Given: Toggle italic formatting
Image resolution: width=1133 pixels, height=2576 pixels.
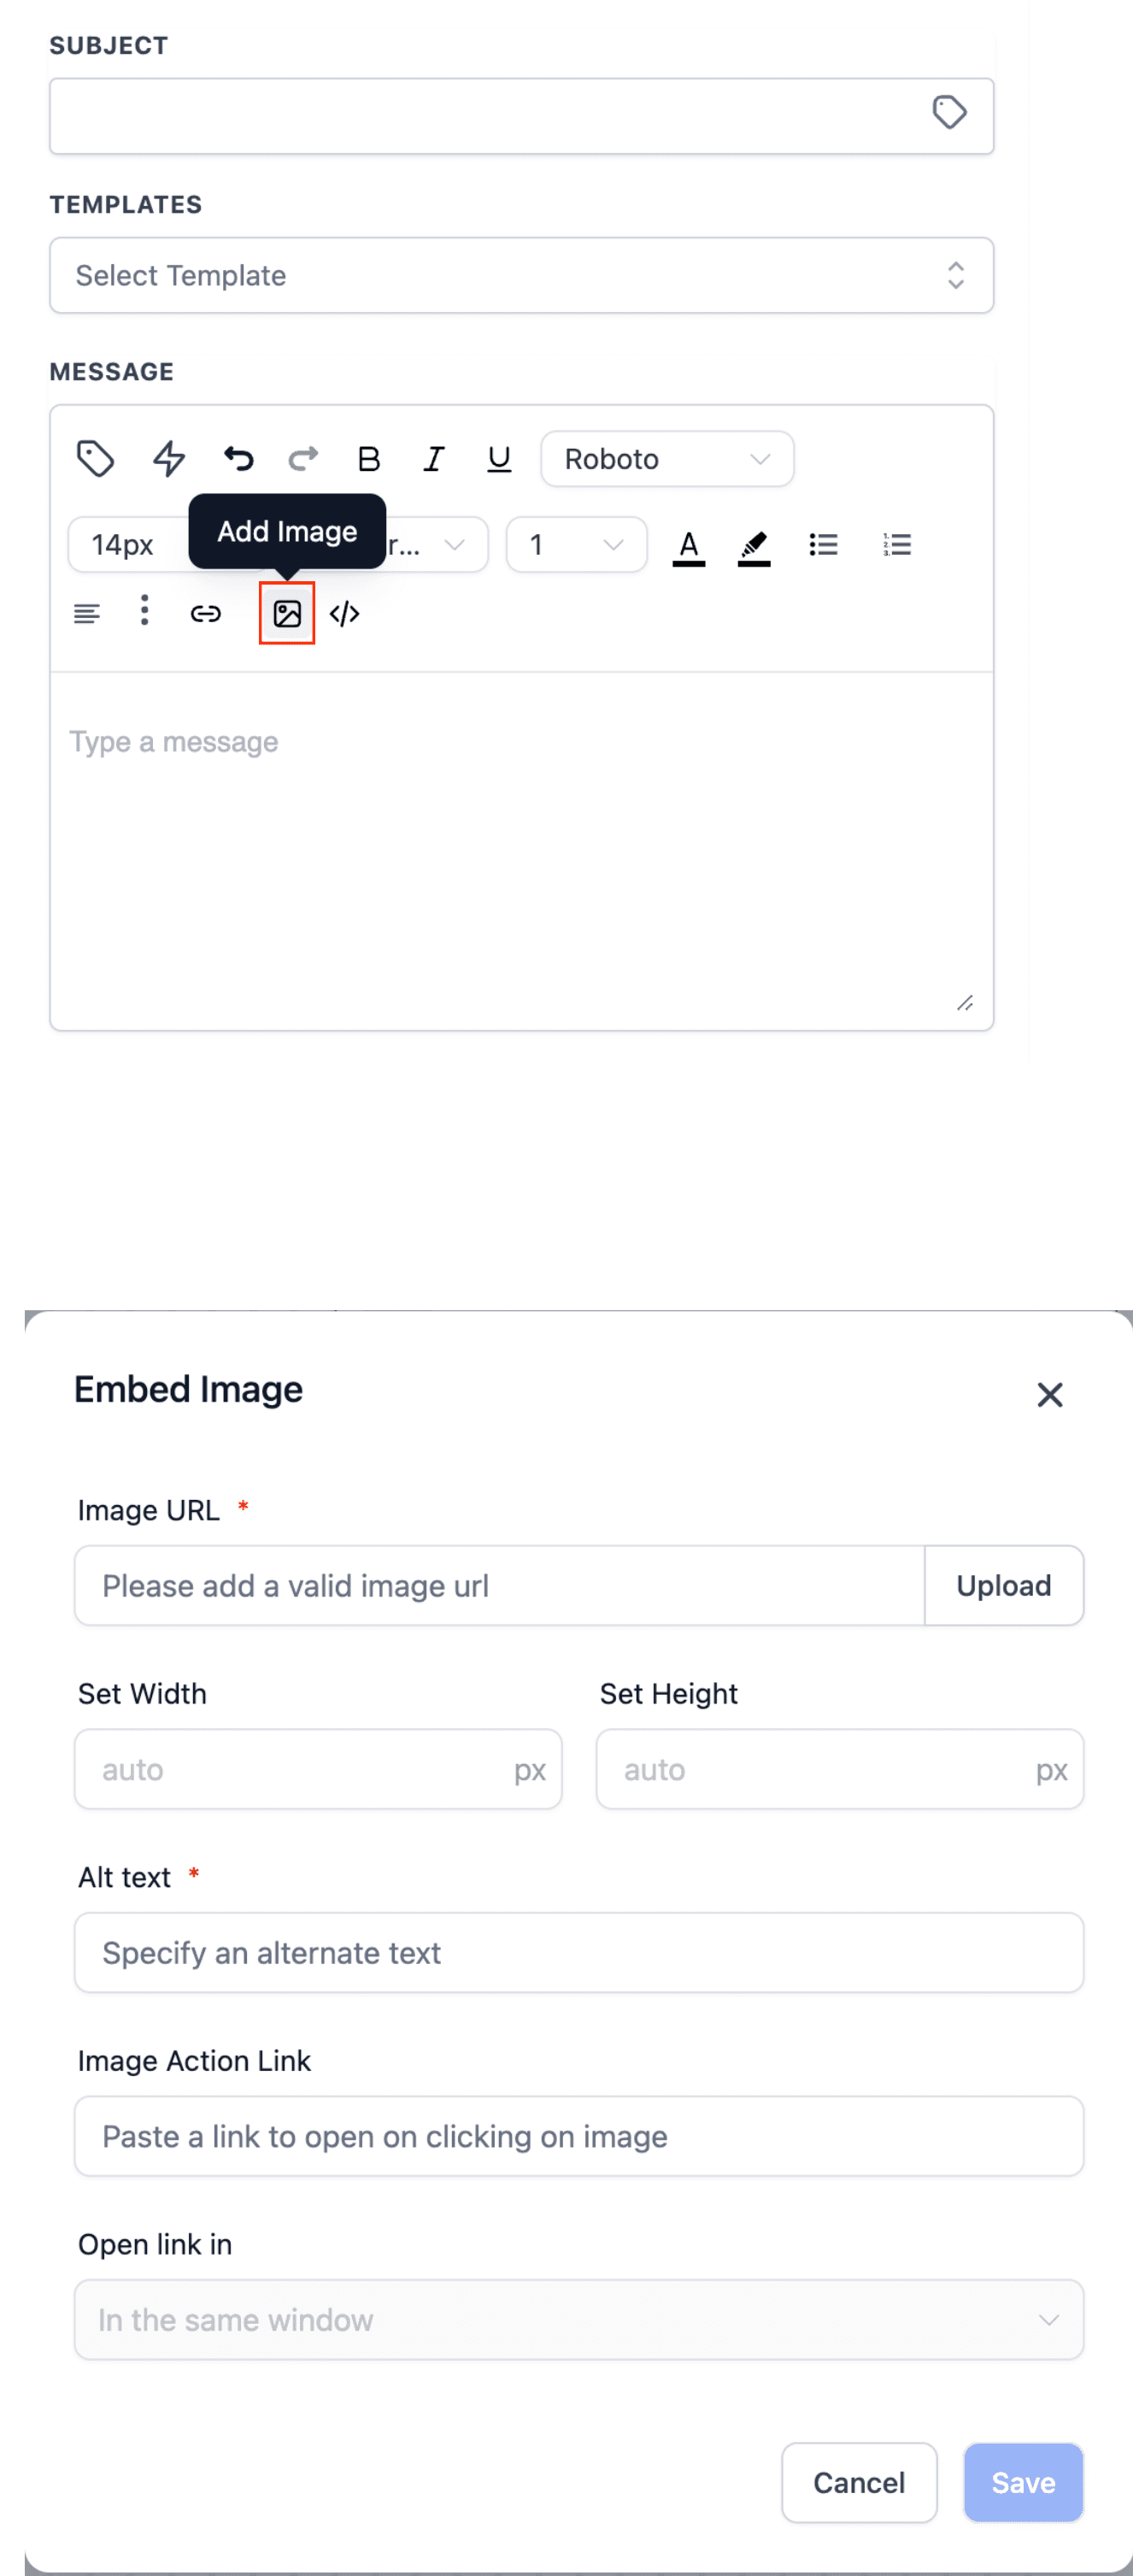Looking at the screenshot, I should [x=433, y=459].
